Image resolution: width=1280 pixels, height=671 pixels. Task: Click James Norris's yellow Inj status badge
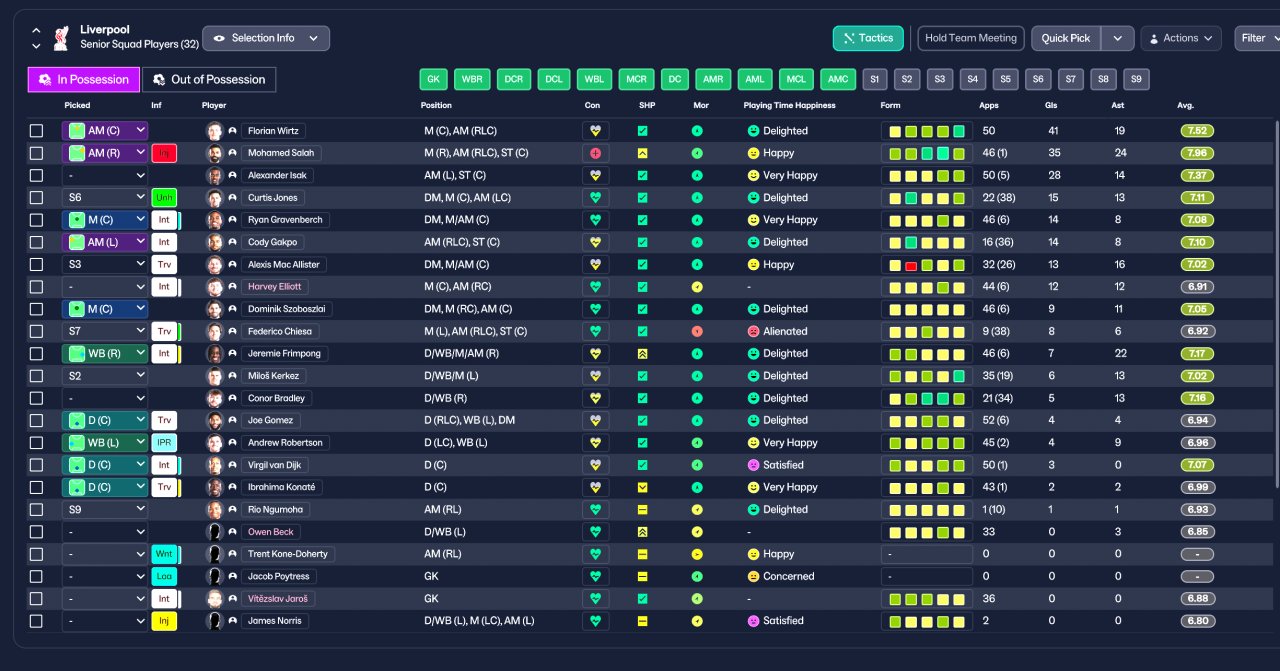[164, 621]
